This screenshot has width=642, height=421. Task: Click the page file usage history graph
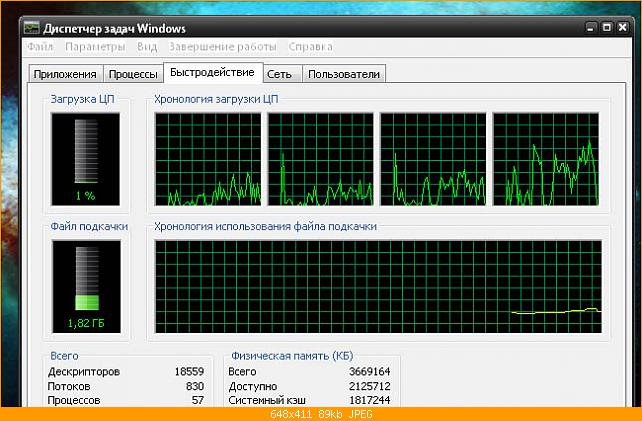[x=378, y=286]
